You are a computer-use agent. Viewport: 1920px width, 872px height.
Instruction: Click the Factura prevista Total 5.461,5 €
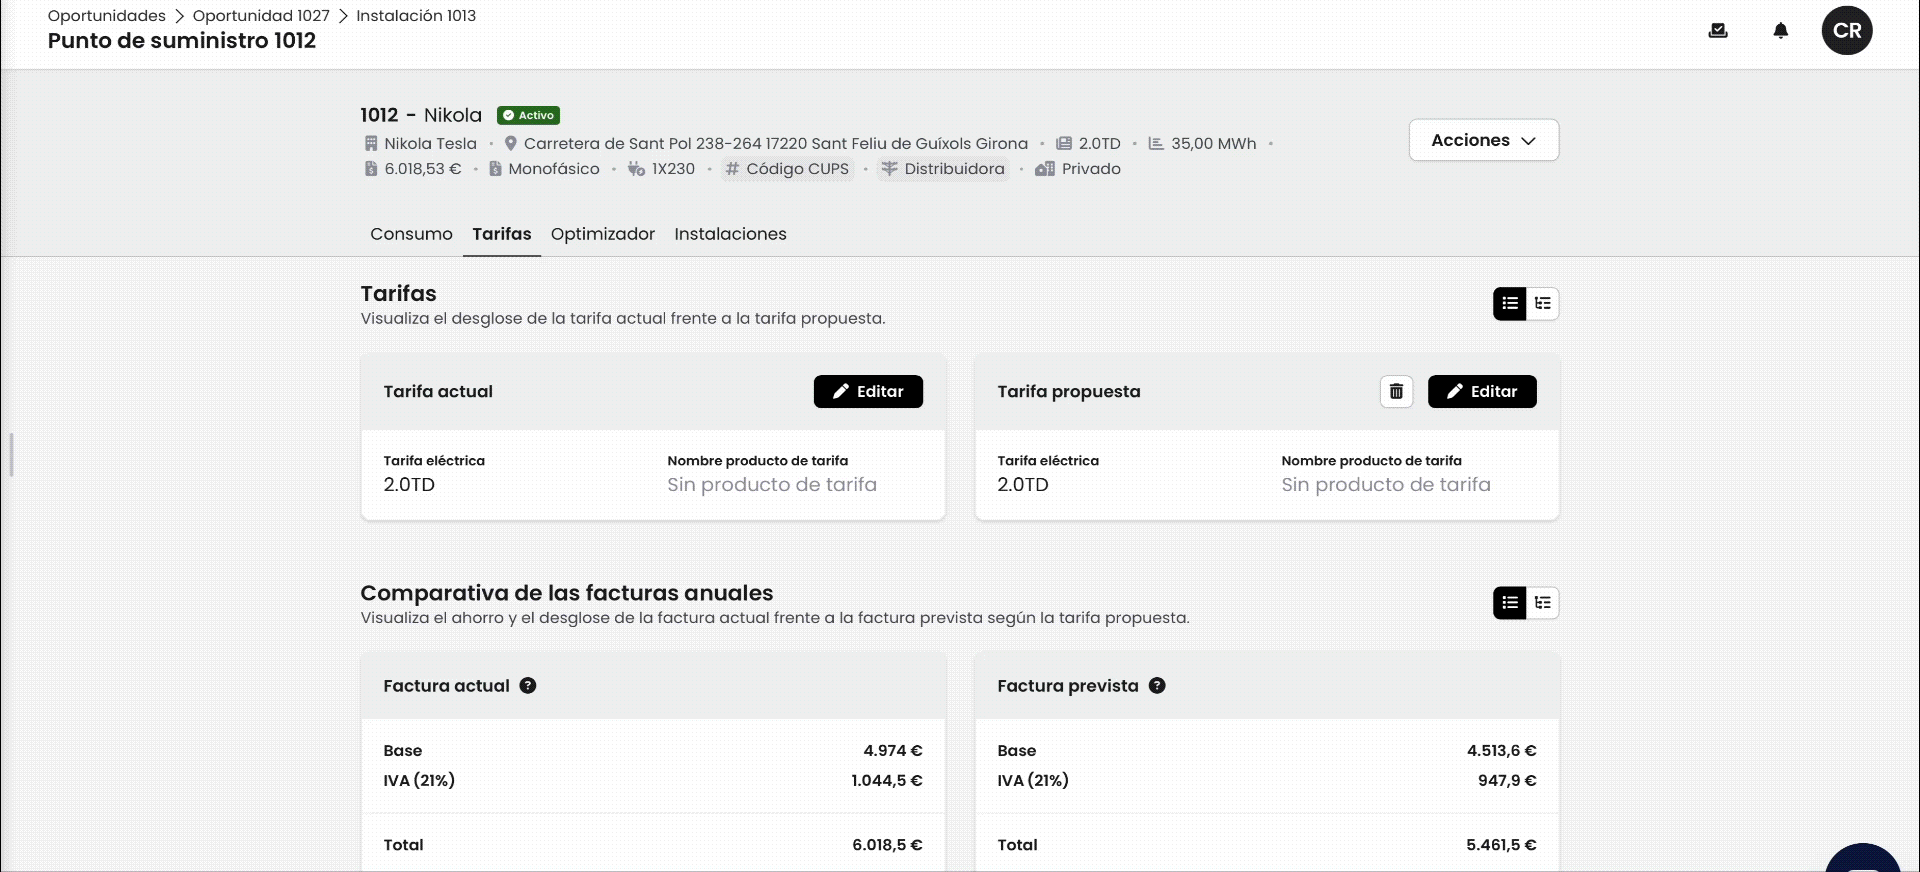pyautogui.click(x=1501, y=844)
